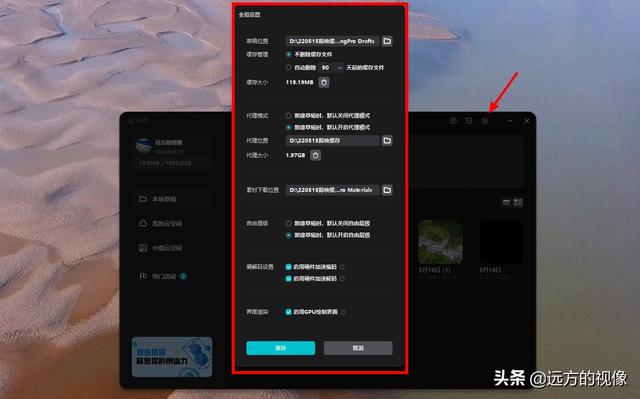Choose 默认关闭代理模式 radio option

[289, 116]
